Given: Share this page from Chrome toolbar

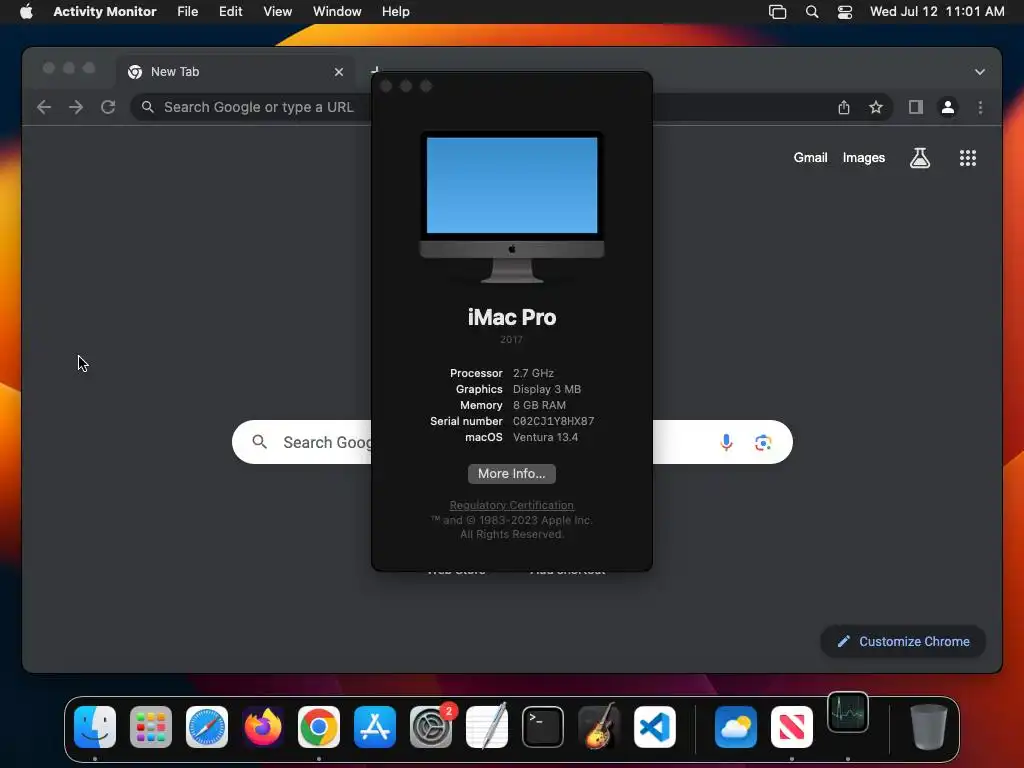Looking at the screenshot, I should coord(844,107).
